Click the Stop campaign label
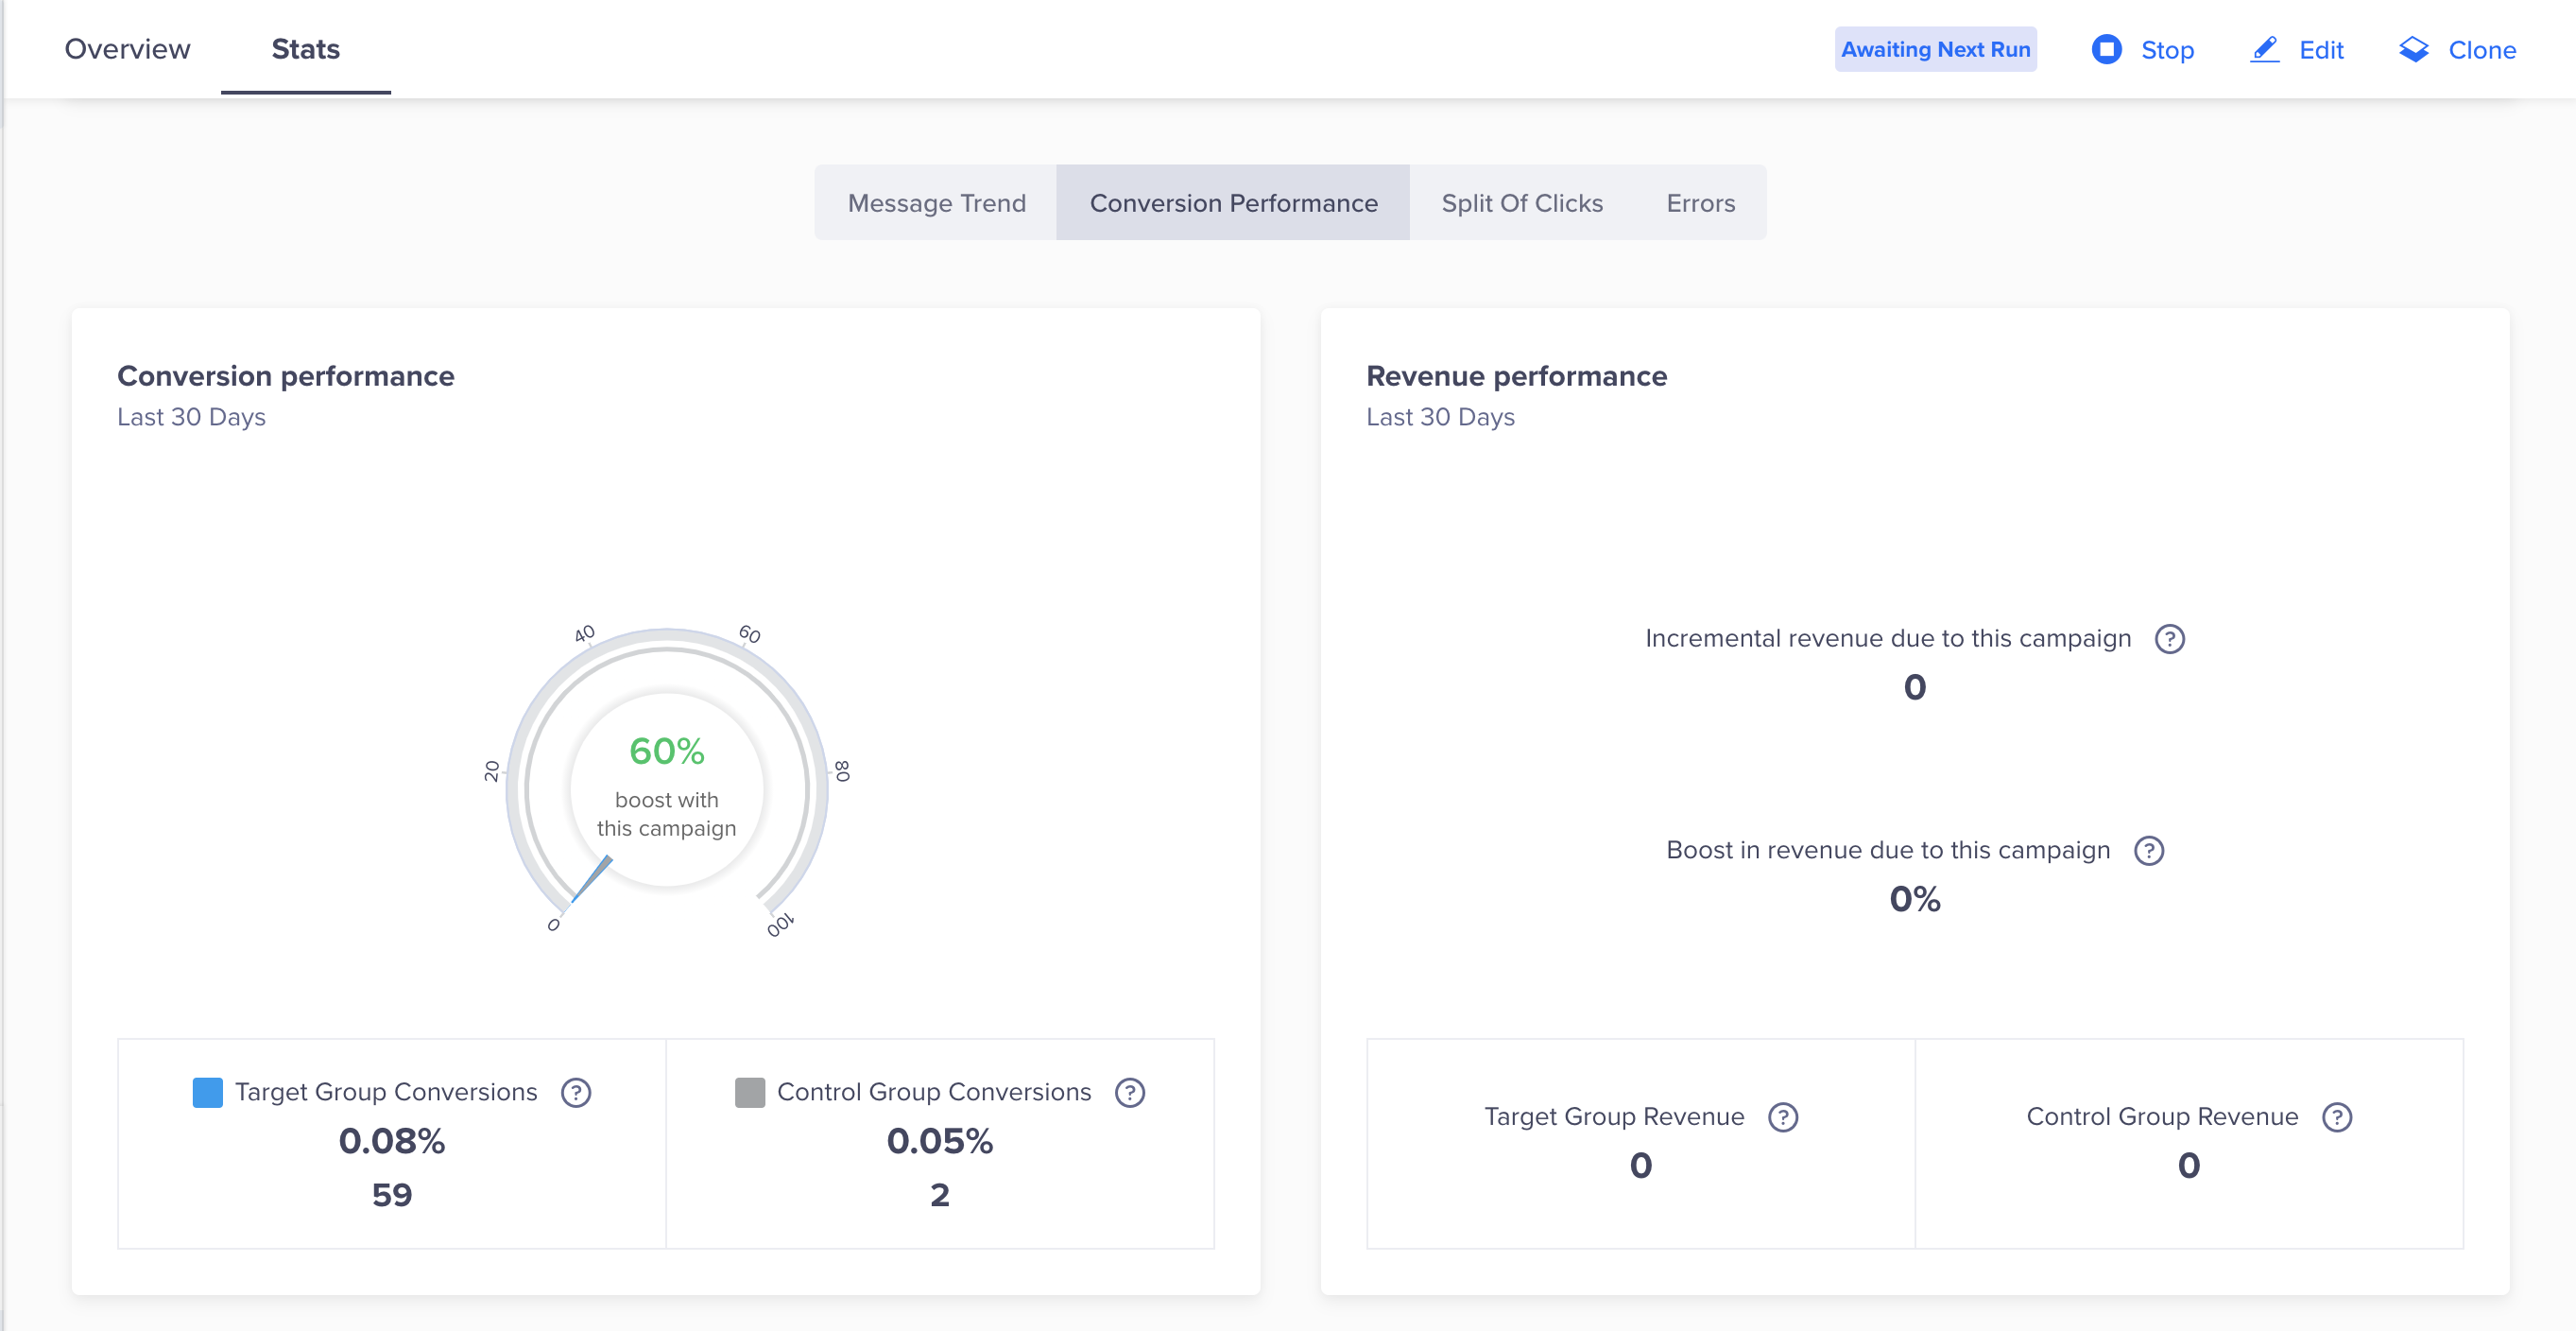 tap(2167, 50)
